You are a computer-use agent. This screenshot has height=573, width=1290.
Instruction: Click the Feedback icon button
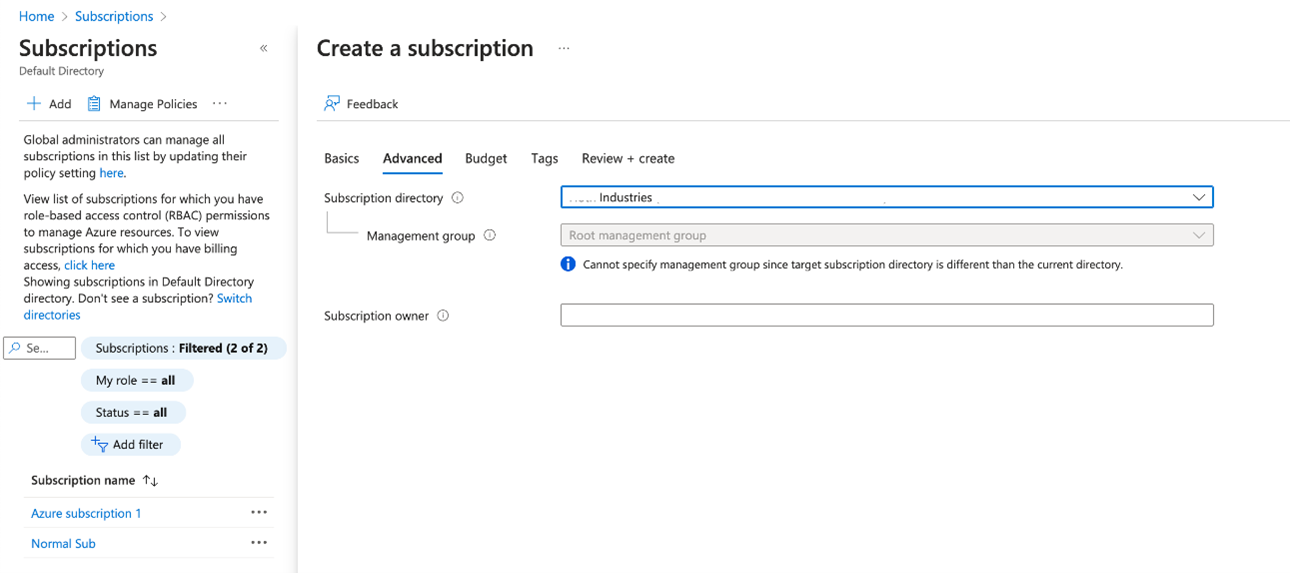click(x=332, y=104)
